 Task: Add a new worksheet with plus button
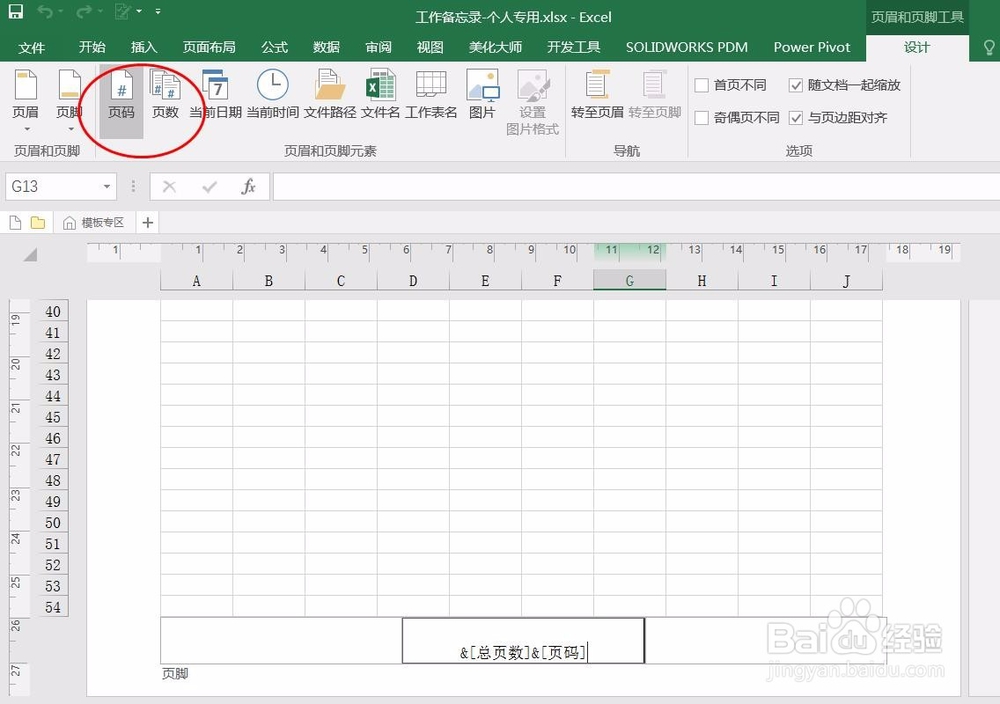click(x=147, y=222)
